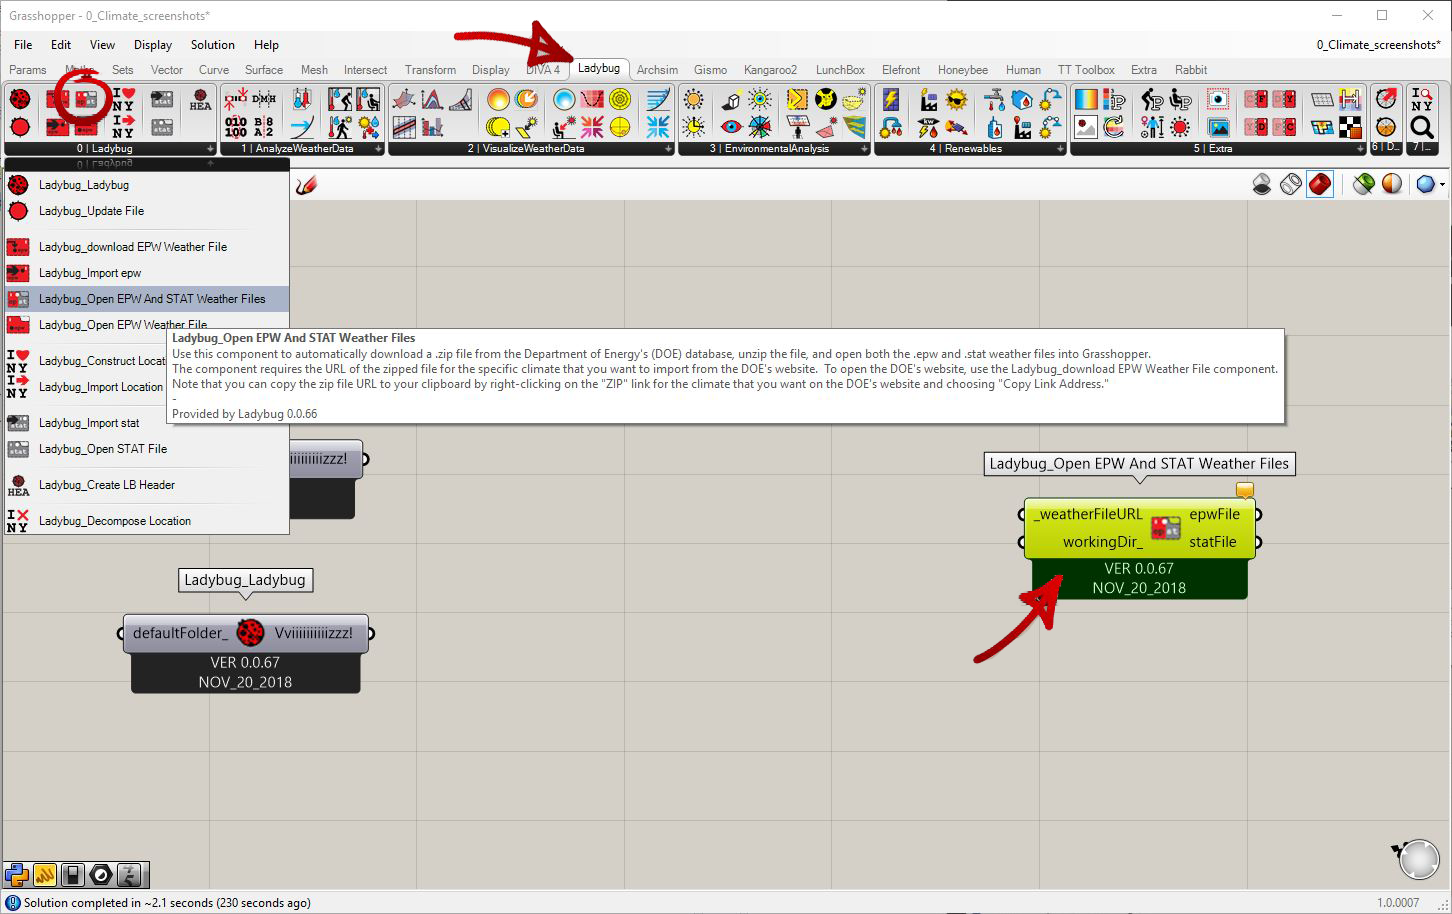Open the preview quality dropdown arrow
The height and width of the screenshot is (914, 1452).
[1442, 185]
